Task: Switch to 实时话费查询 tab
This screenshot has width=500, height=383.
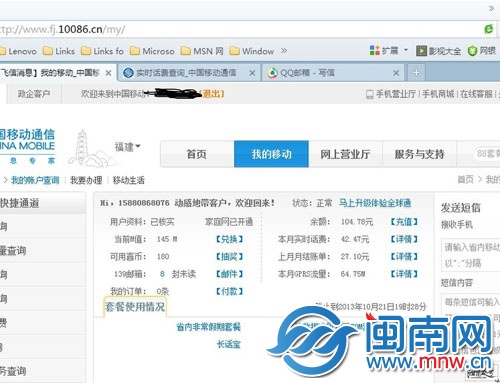Action: coord(186,73)
